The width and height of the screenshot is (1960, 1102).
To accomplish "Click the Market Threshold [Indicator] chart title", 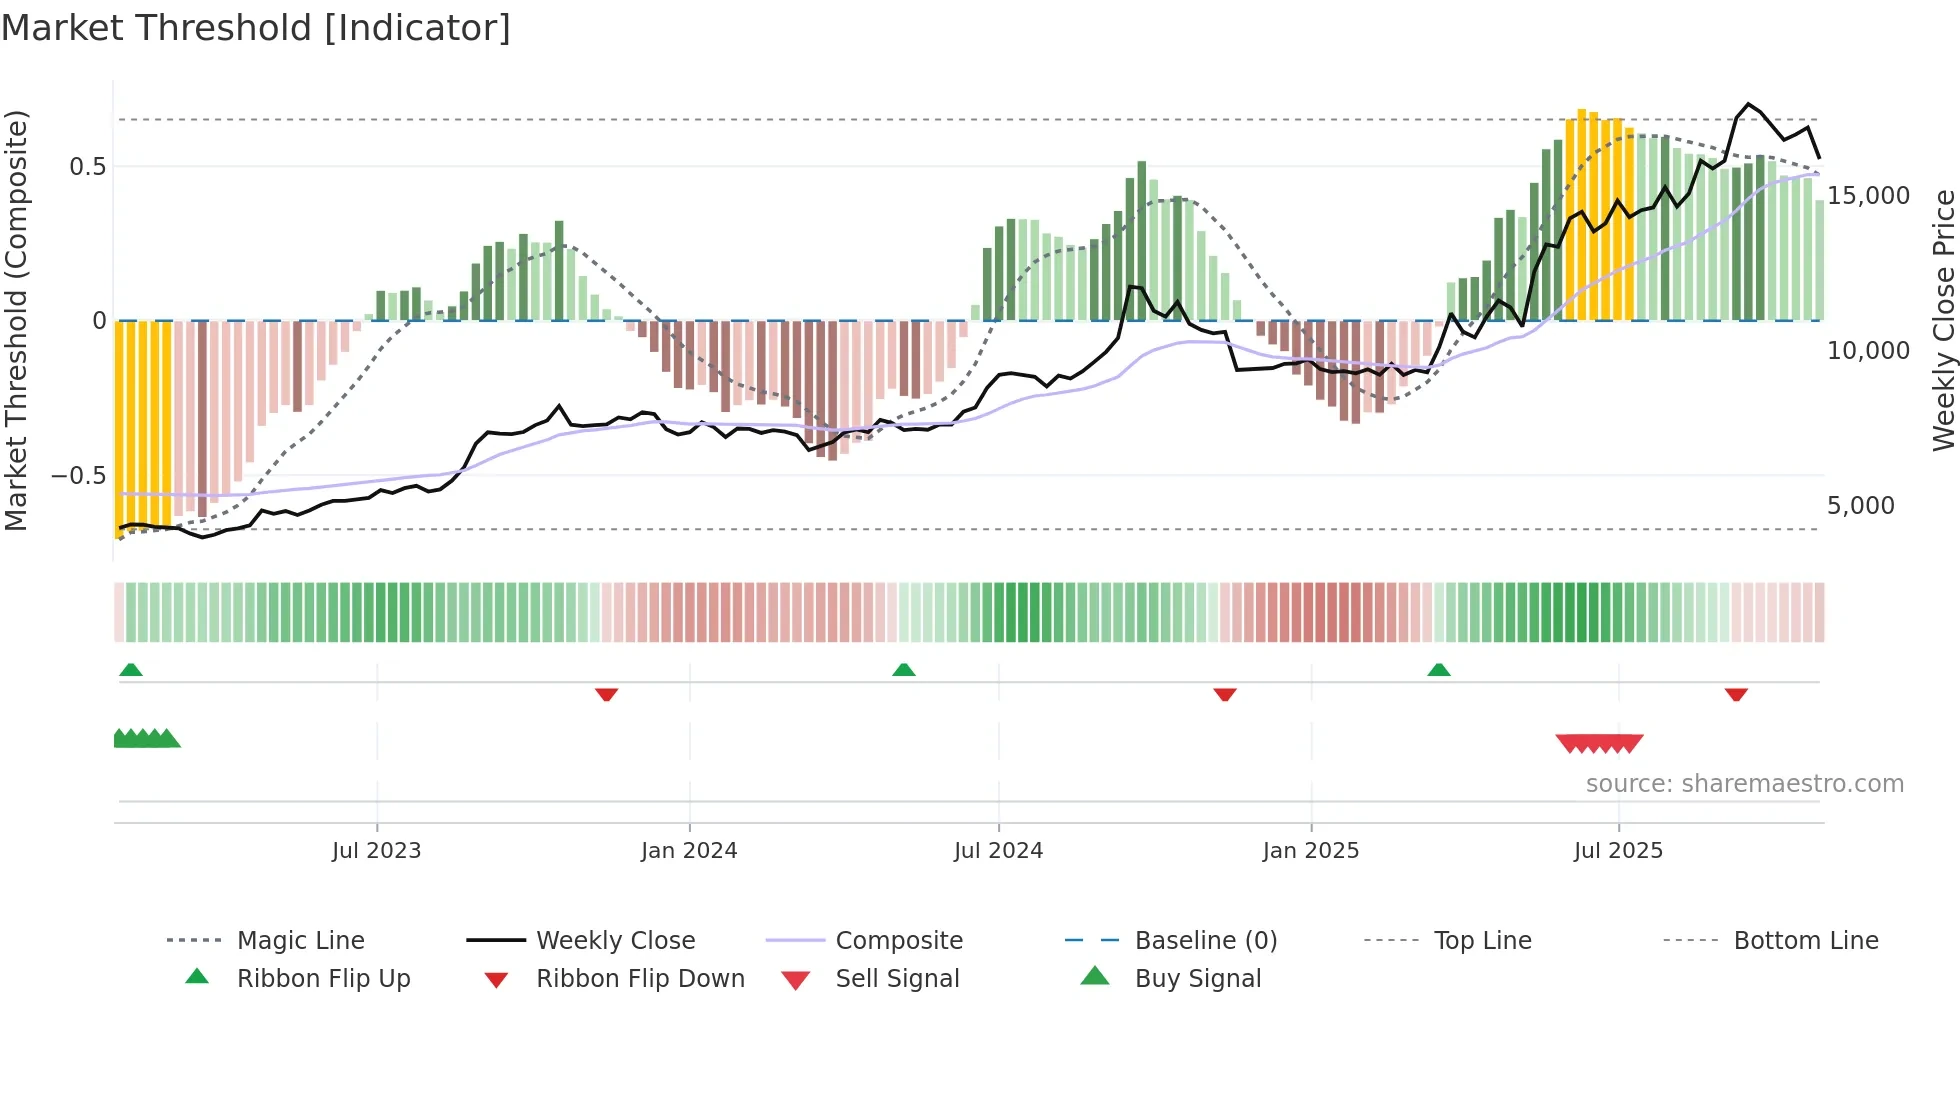I will coord(256,28).
